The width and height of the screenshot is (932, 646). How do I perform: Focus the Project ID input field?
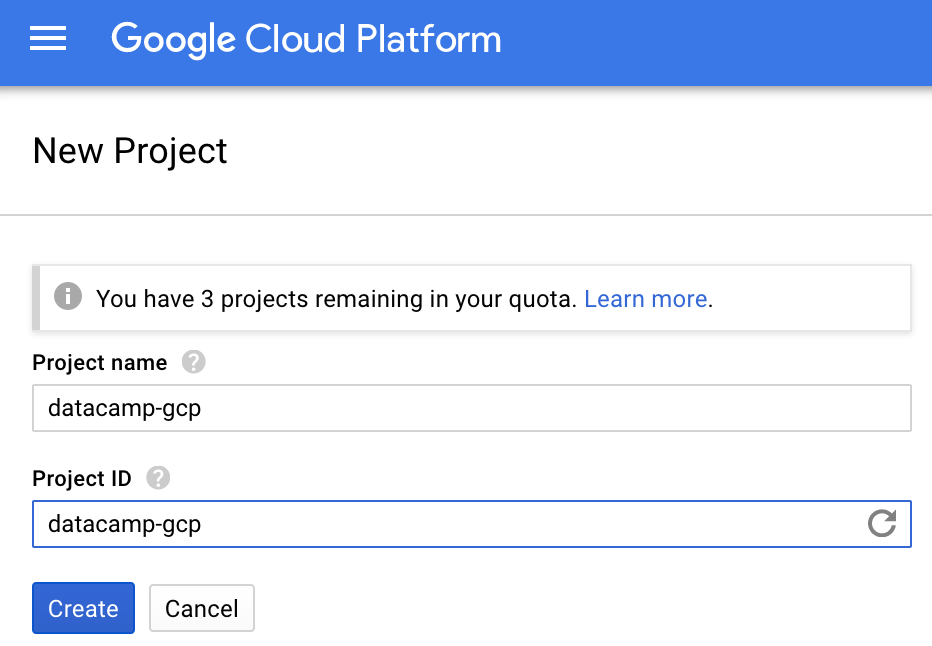(x=440, y=524)
